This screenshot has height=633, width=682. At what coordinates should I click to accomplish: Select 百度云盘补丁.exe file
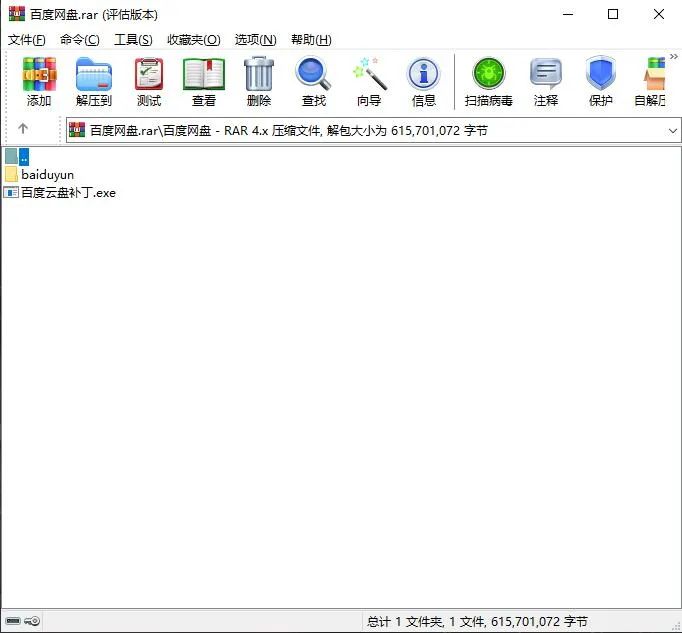68,193
